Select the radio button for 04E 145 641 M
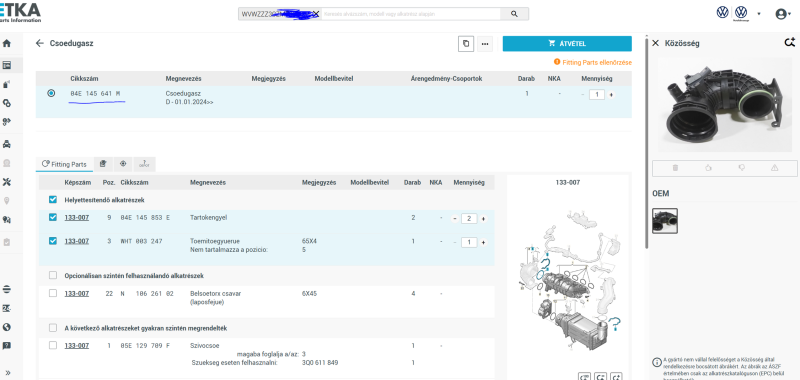This screenshot has height=380, width=800. [x=51, y=93]
